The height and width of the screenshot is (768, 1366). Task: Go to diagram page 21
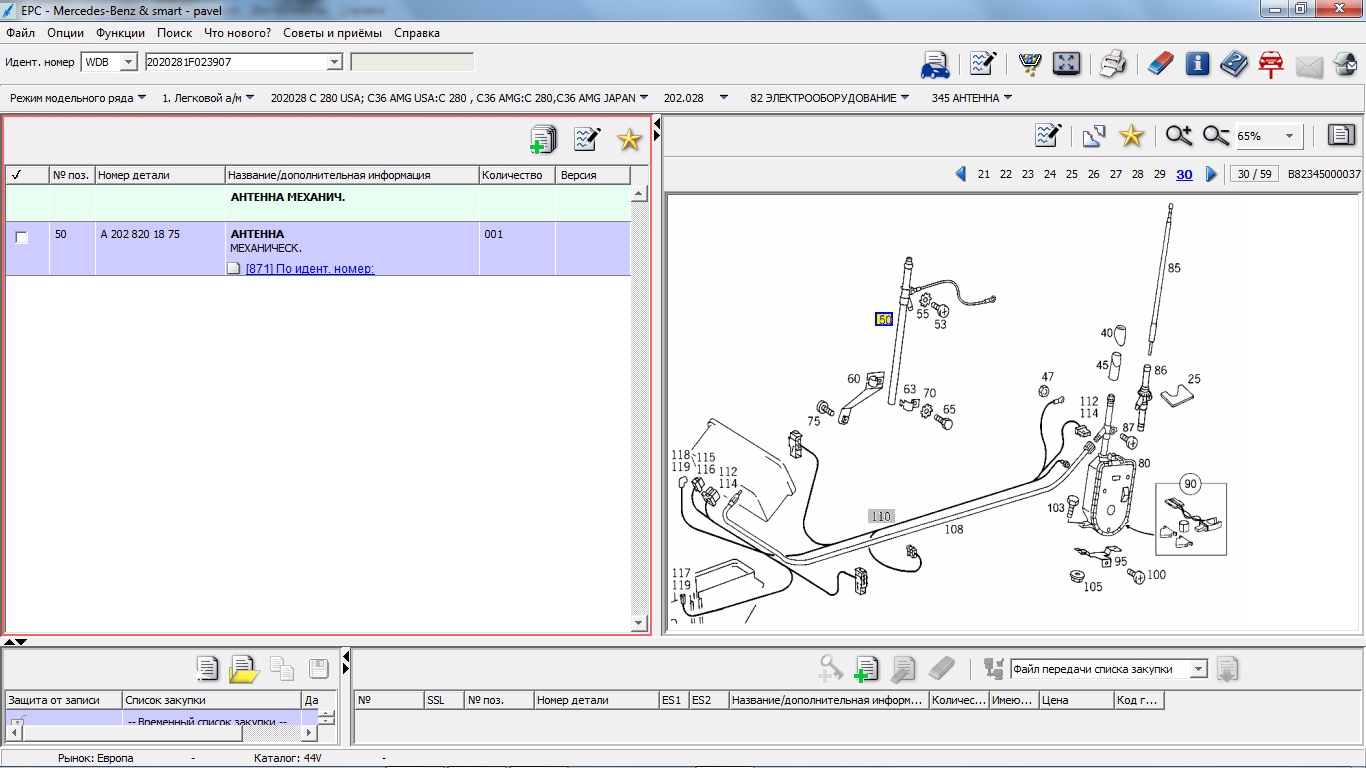pos(984,174)
